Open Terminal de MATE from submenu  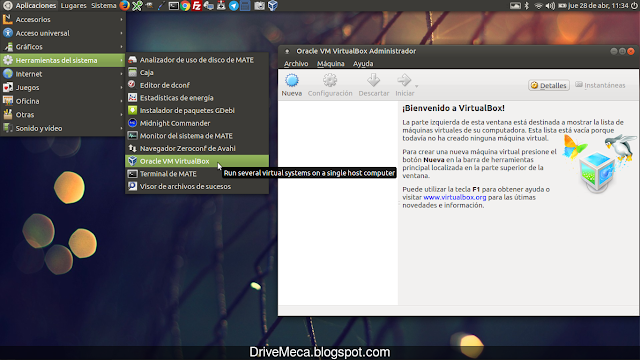point(197,173)
